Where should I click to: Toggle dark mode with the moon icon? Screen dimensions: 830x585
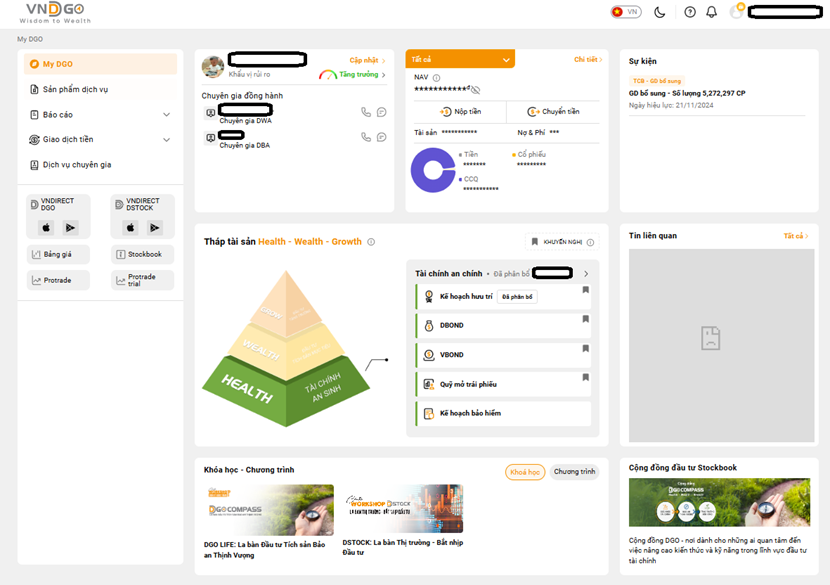tap(660, 12)
